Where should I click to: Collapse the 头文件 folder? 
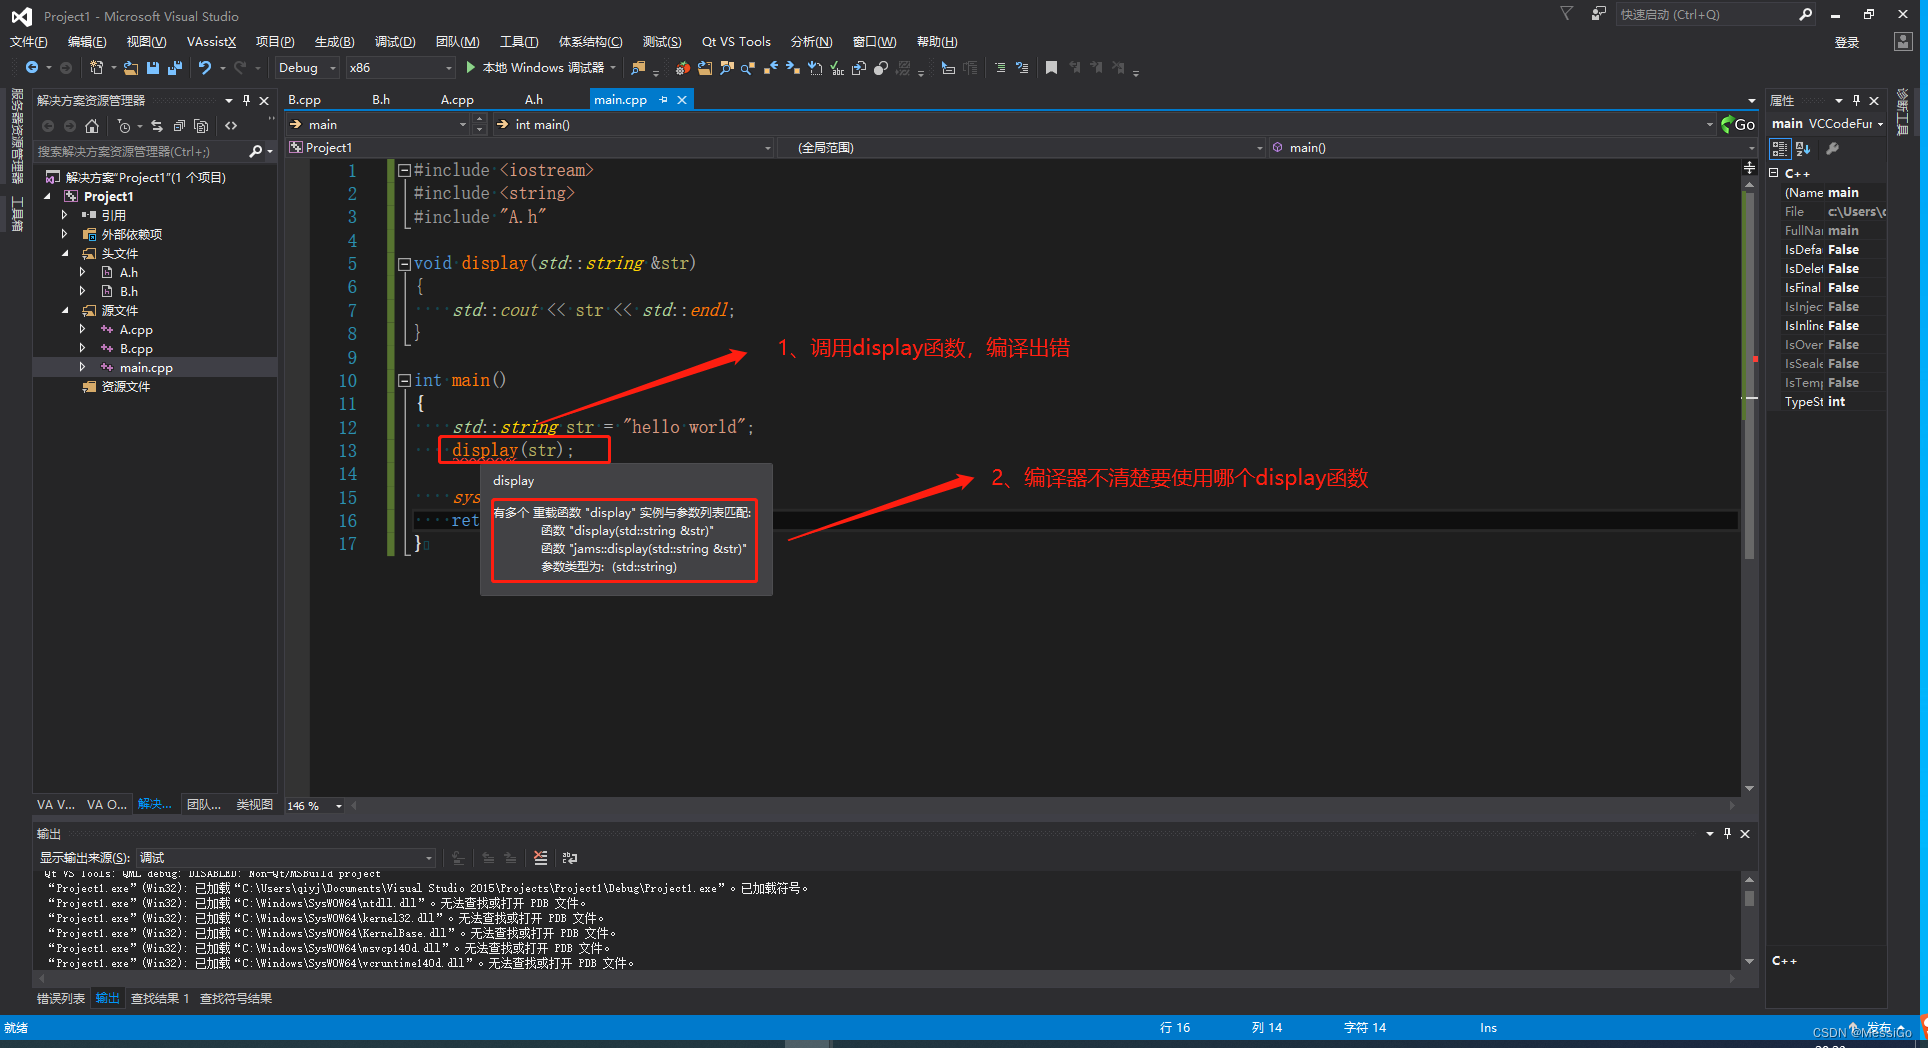coord(65,253)
